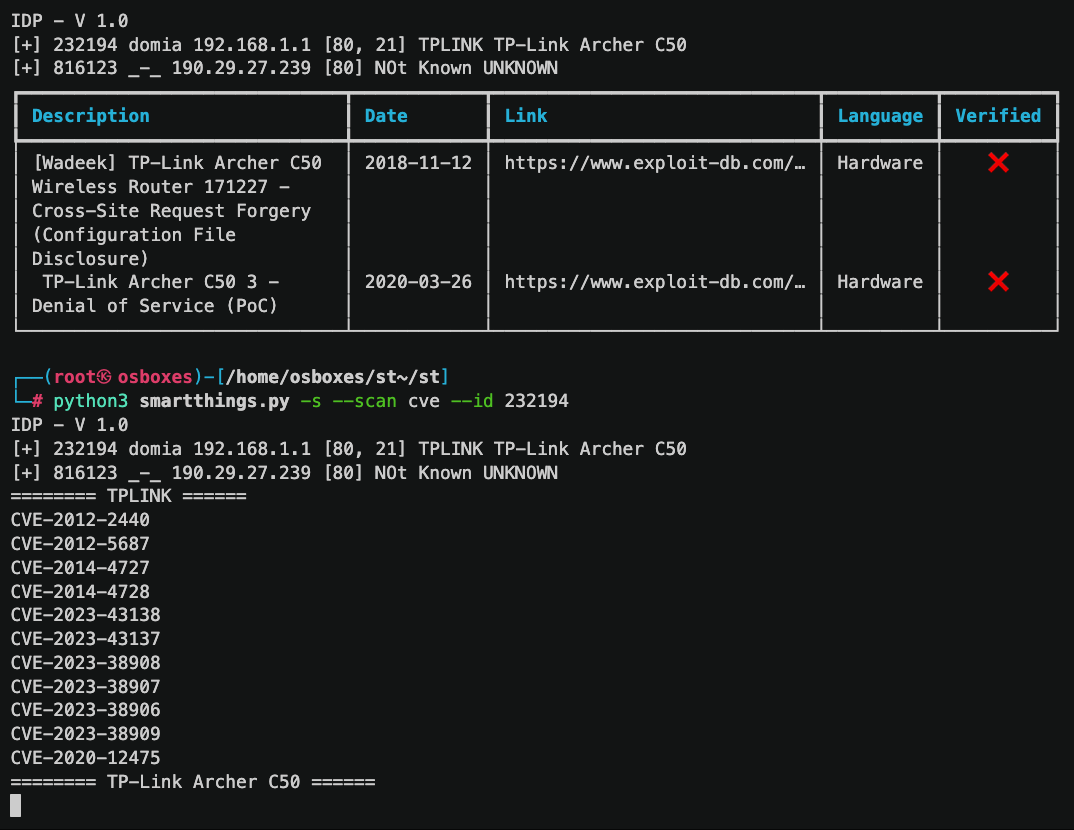Click CVE-2020-12475 in the list
1074x830 pixels.
point(86,758)
